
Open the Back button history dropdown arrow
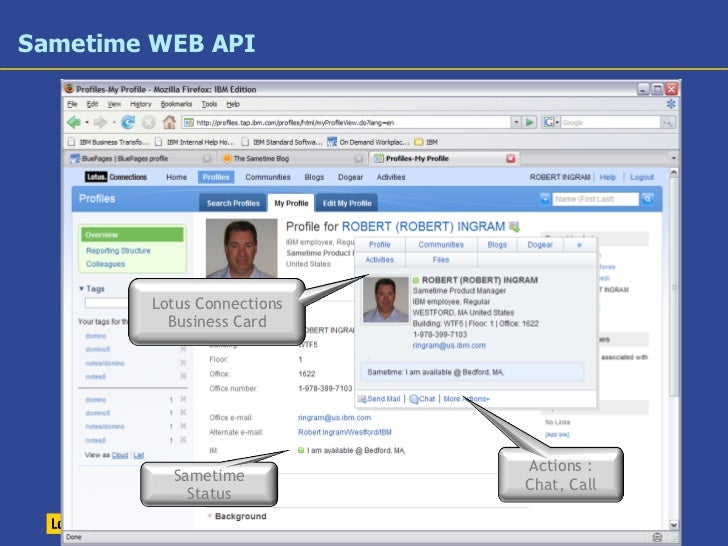coord(87,123)
